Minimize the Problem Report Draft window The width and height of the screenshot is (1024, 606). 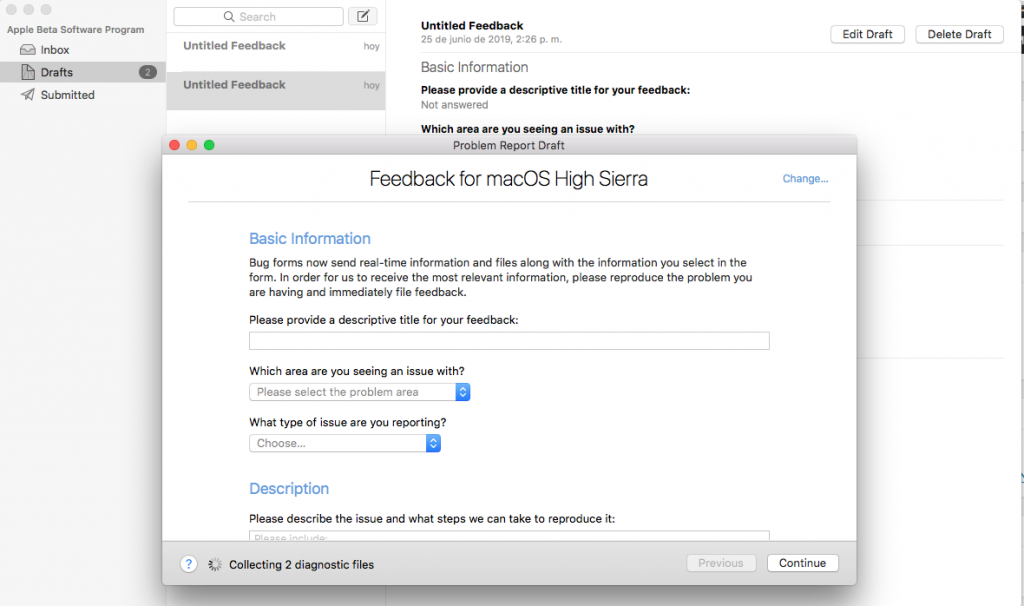point(191,145)
